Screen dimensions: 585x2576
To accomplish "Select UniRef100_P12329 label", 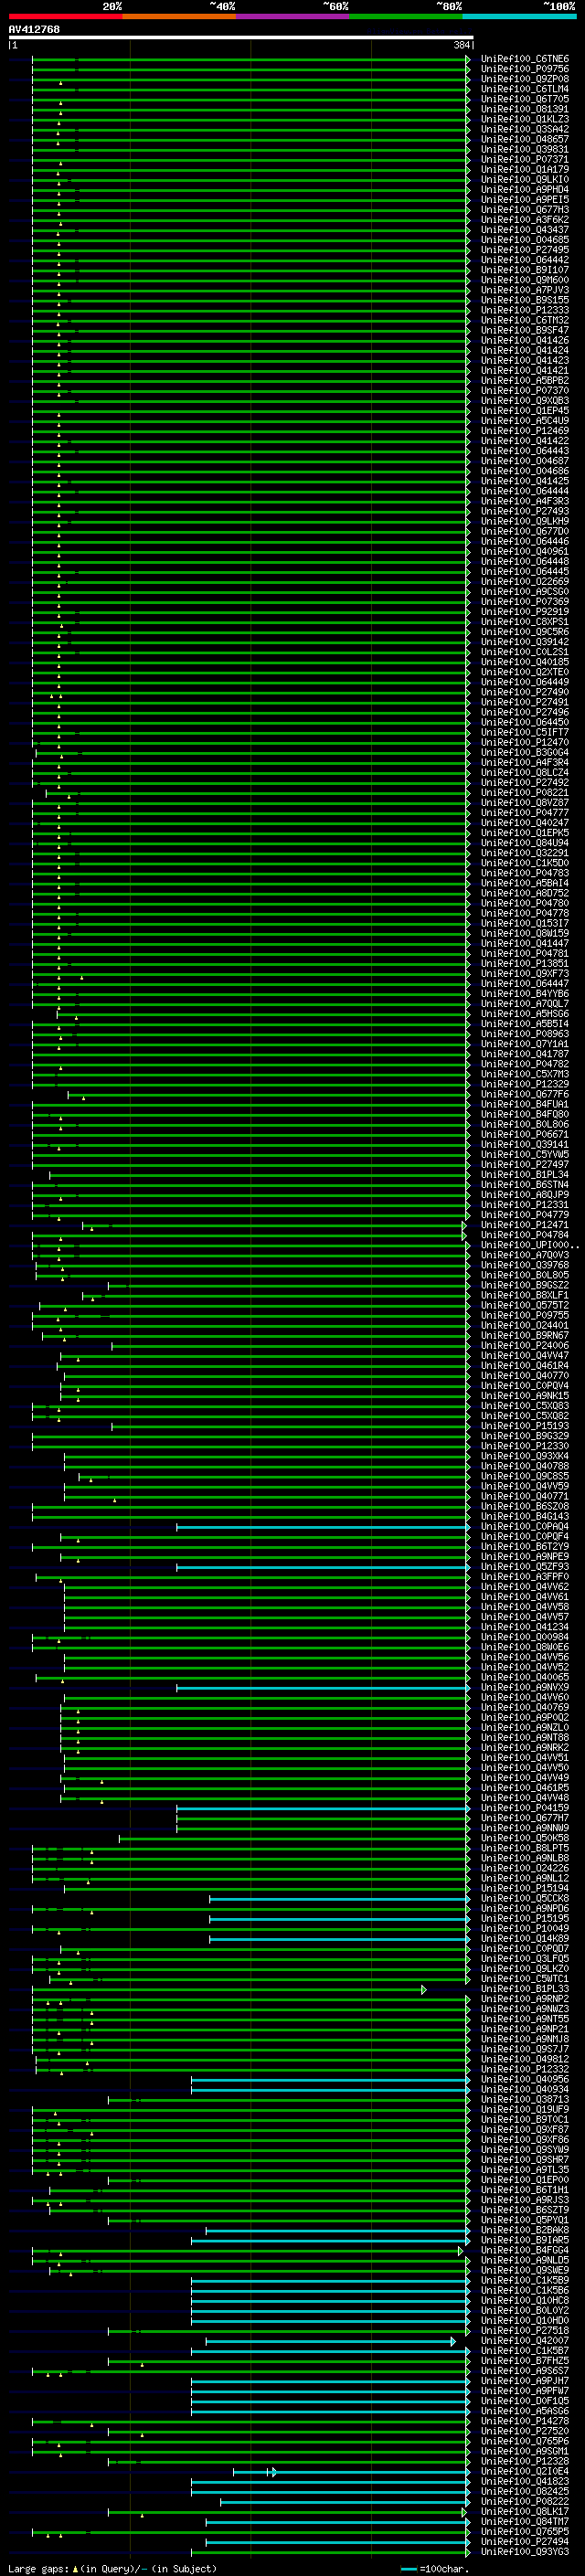I will pyautogui.click(x=525, y=1084).
